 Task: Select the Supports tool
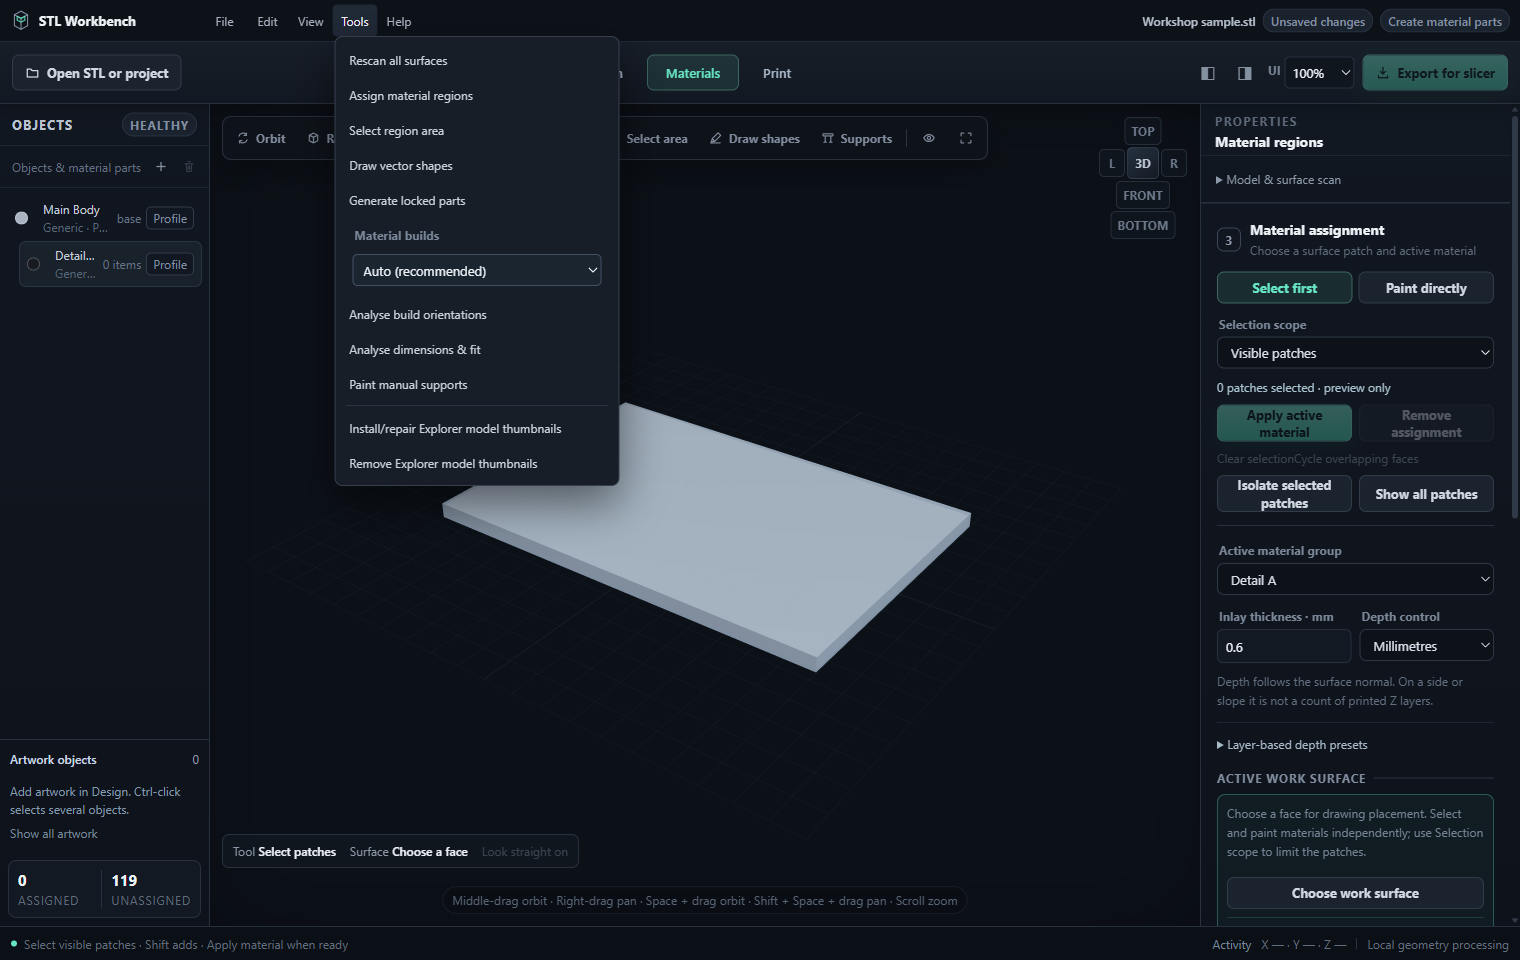click(x=857, y=139)
